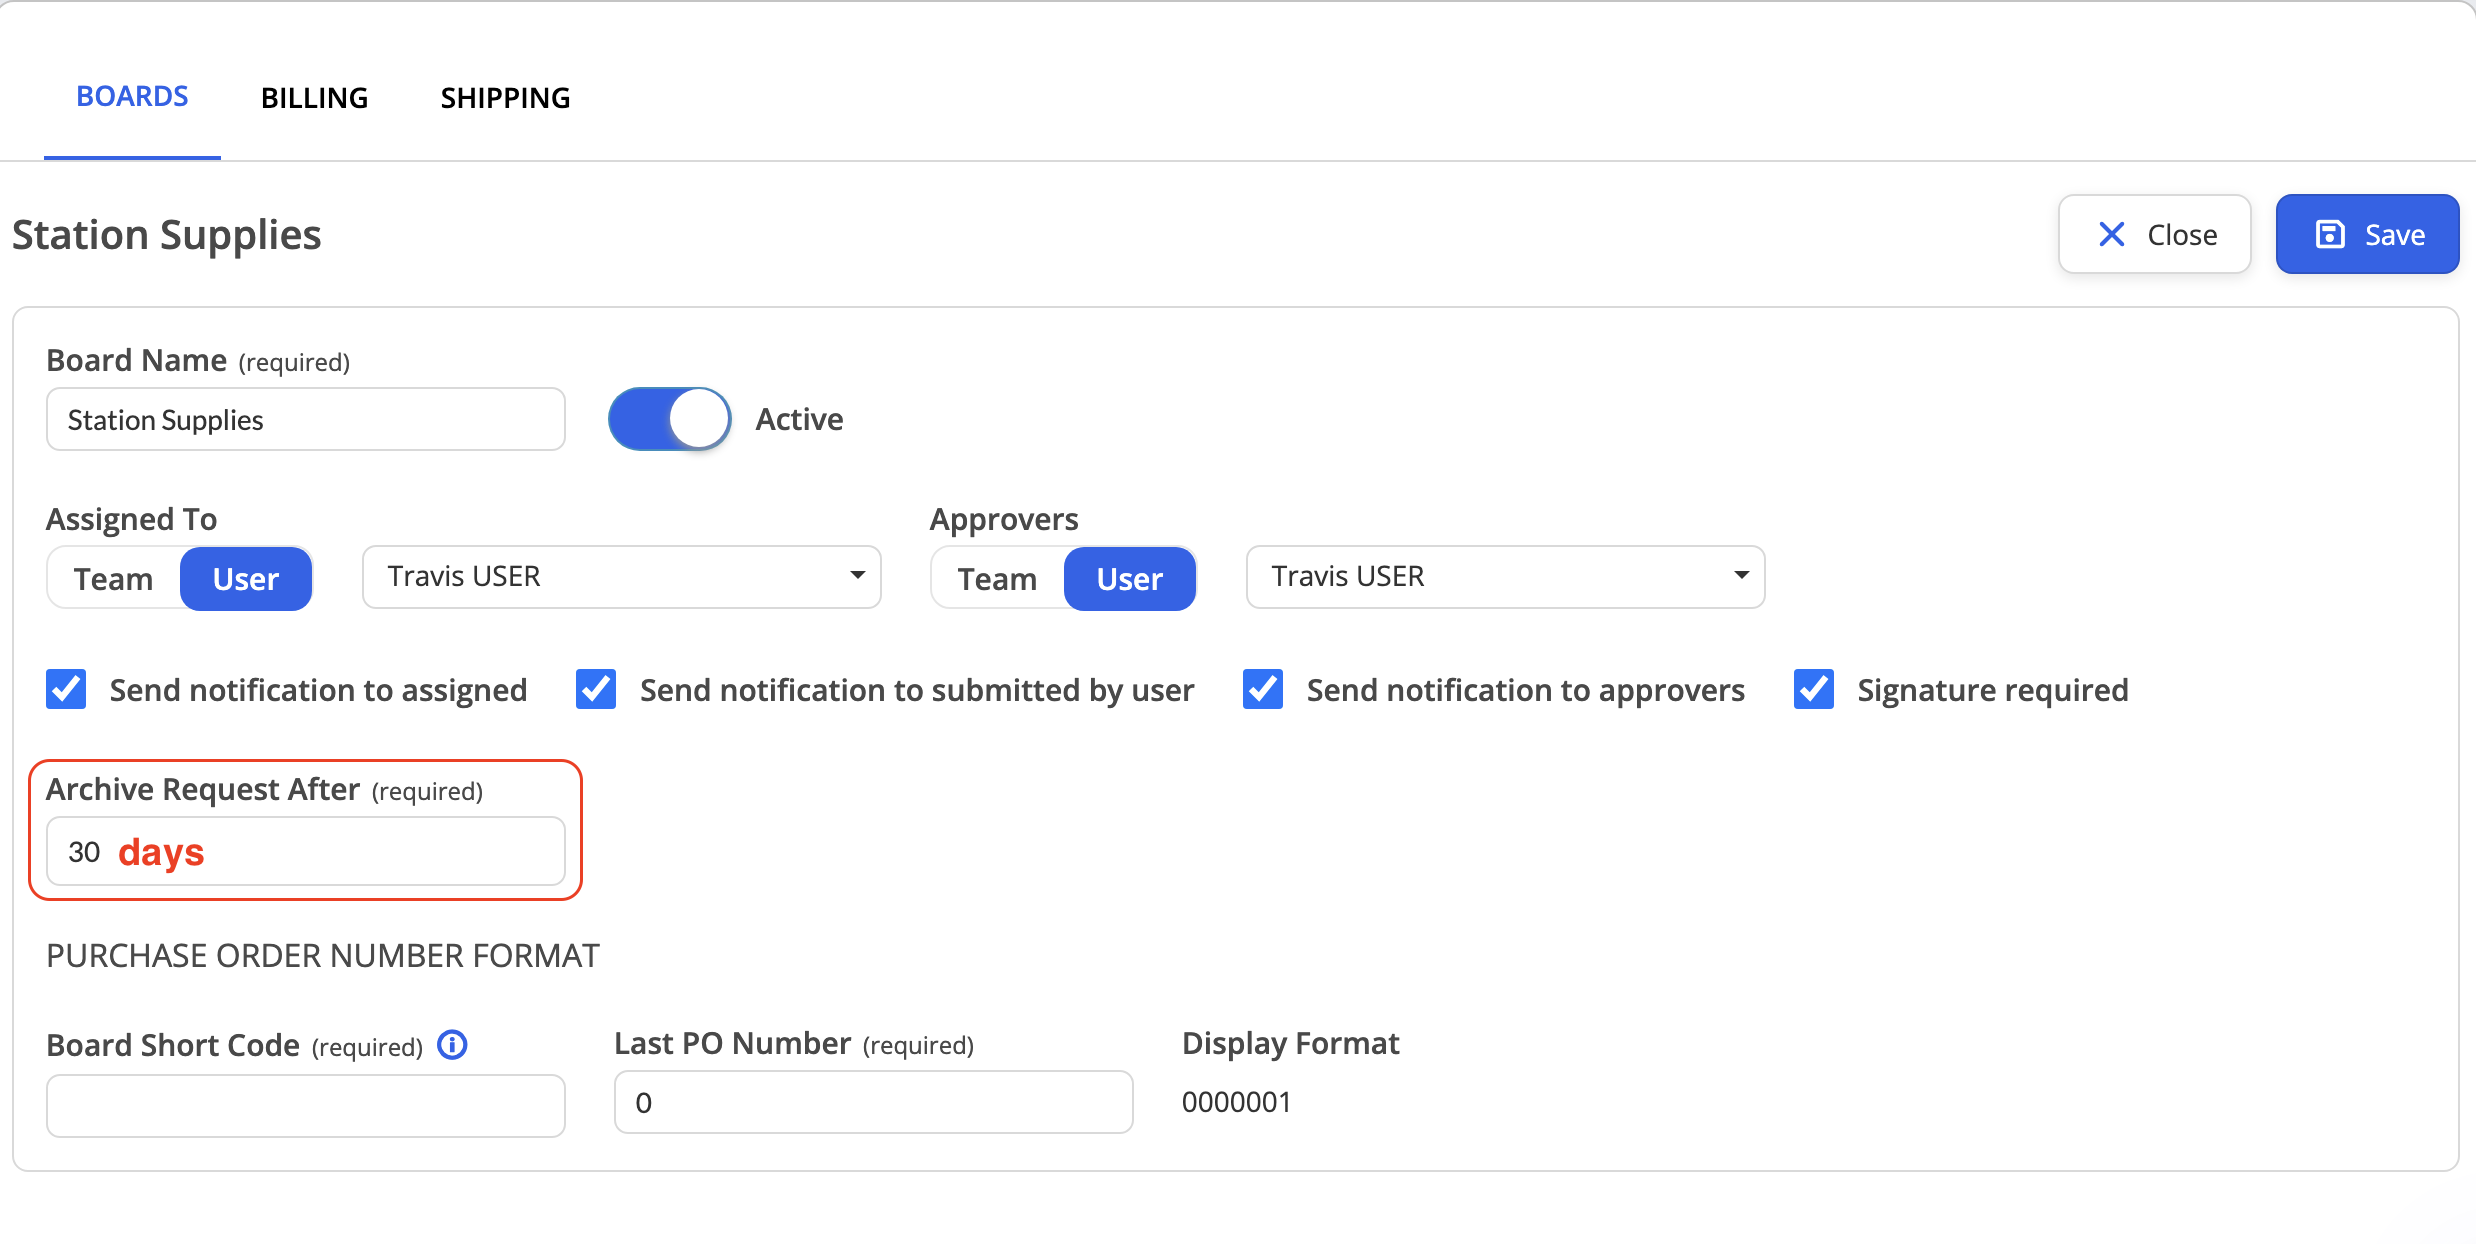The height and width of the screenshot is (1244, 2476).
Task: Select Team under Approvers
Action: point(998,578)
